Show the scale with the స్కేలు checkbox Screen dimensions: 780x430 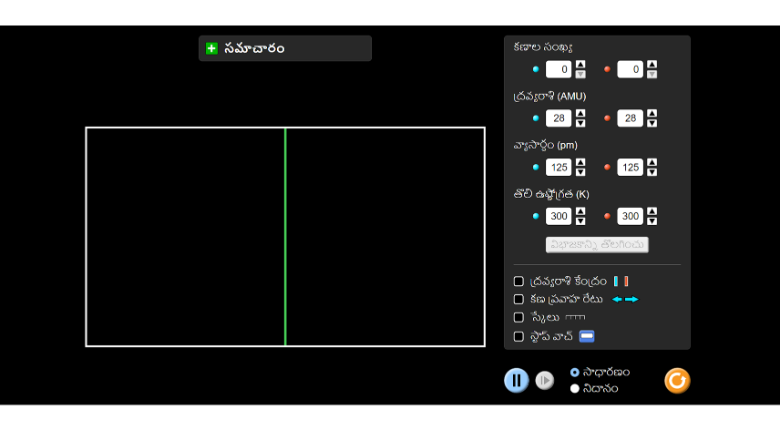(x=518, y=317)
